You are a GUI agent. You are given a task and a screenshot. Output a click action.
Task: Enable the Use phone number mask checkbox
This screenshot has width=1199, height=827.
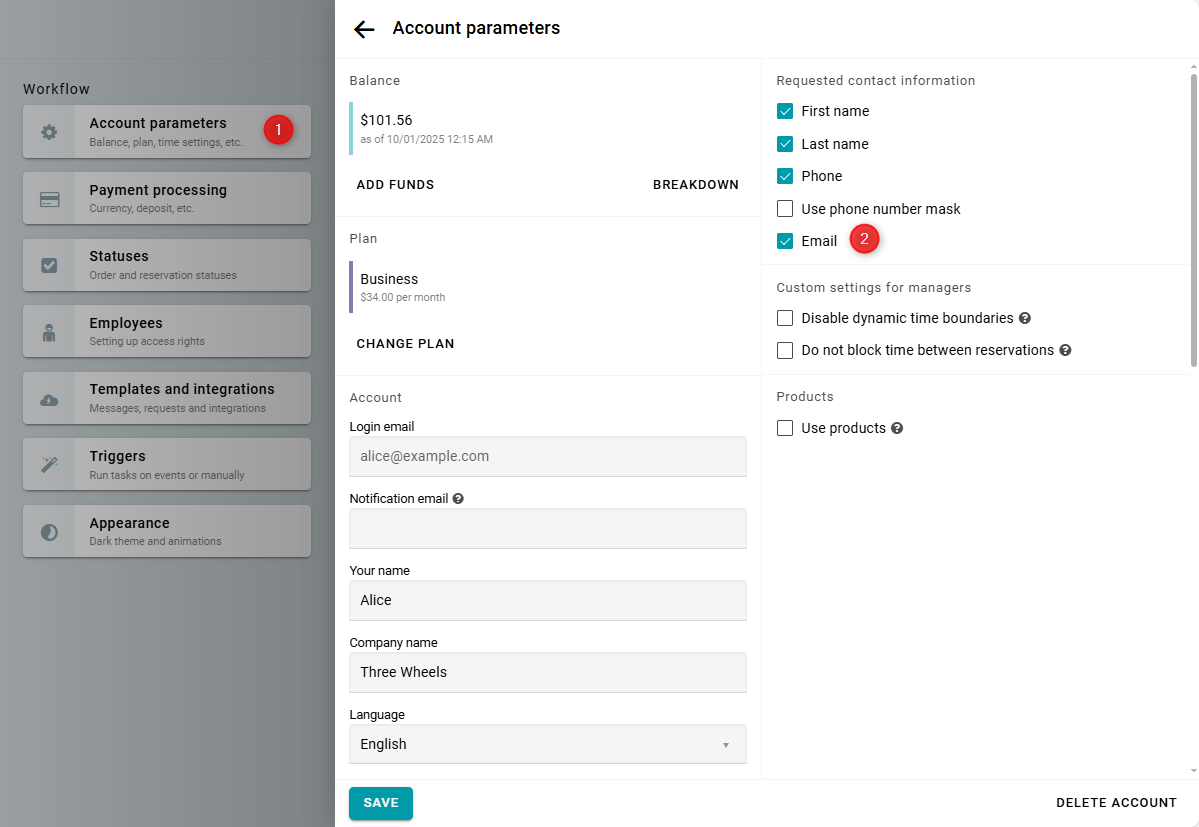click(x=785, y=209)
